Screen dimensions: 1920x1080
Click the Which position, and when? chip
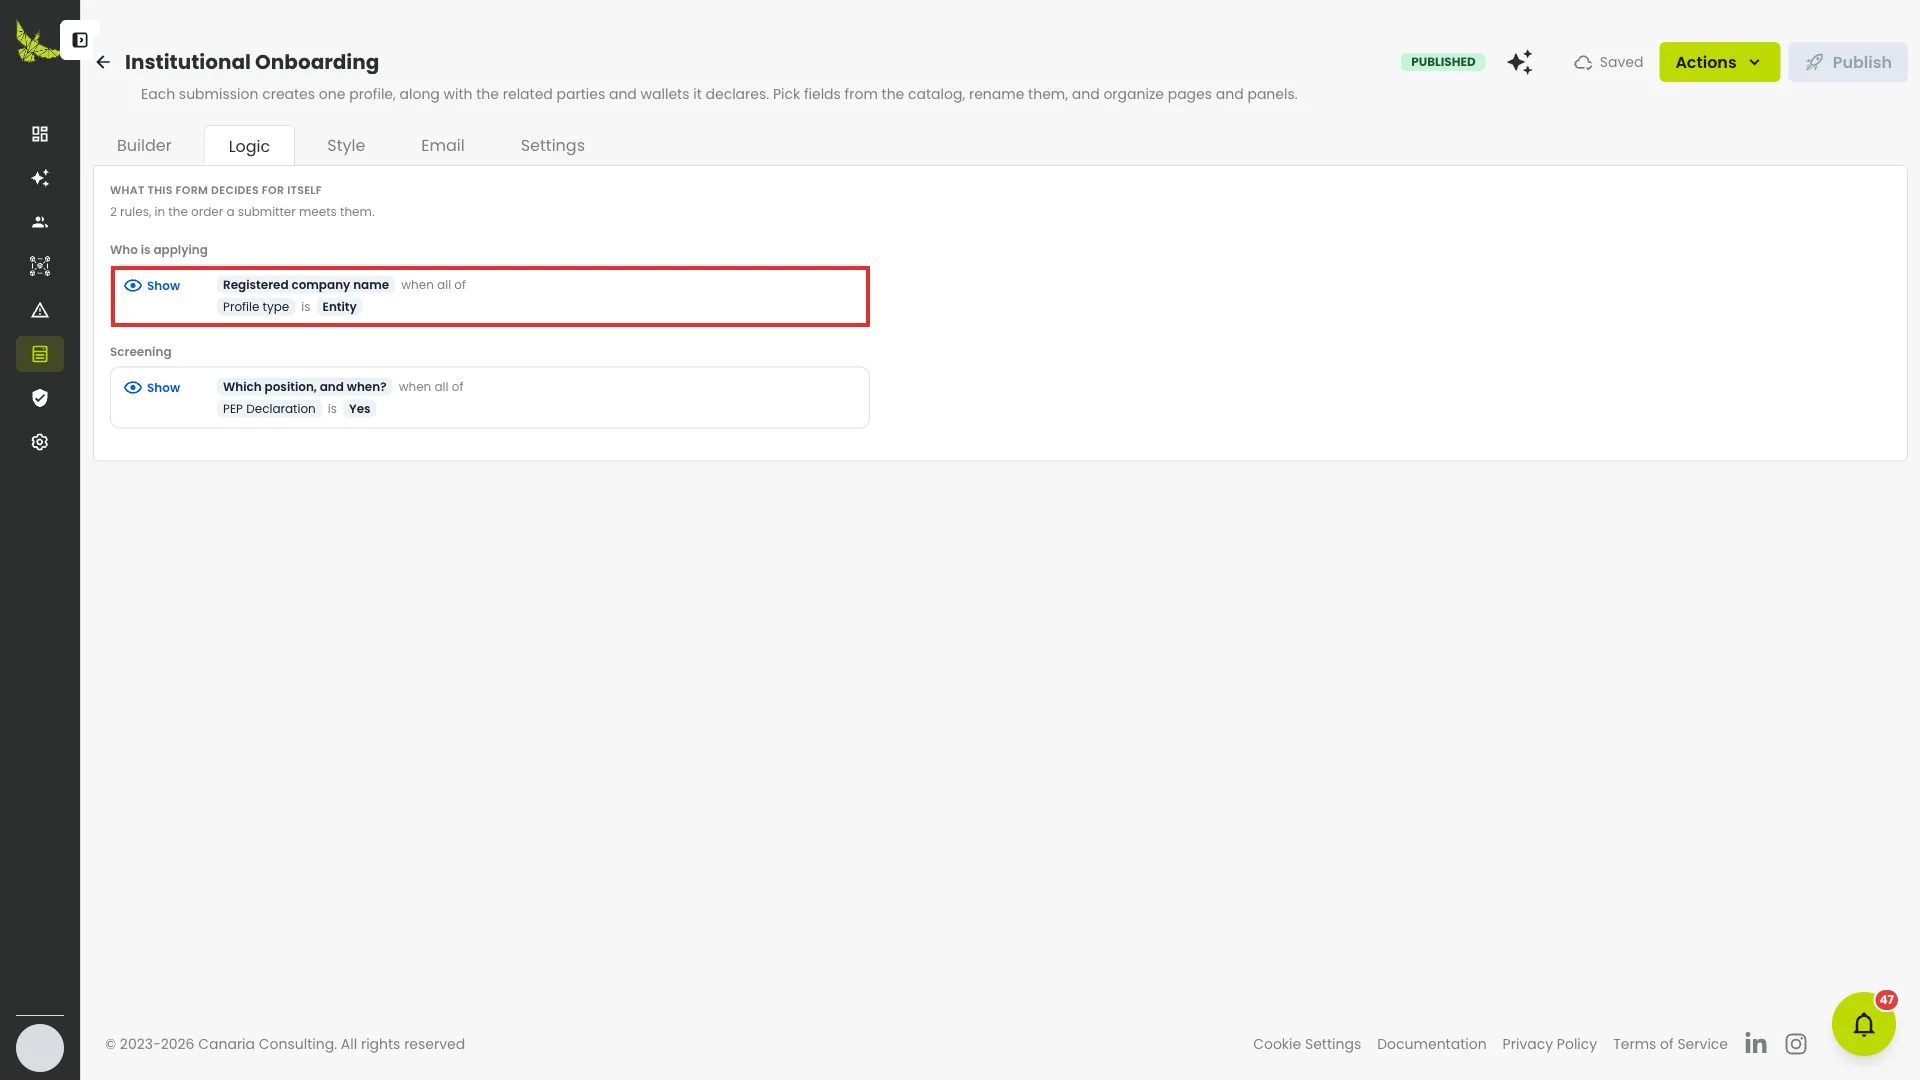(x=304, y=387)
